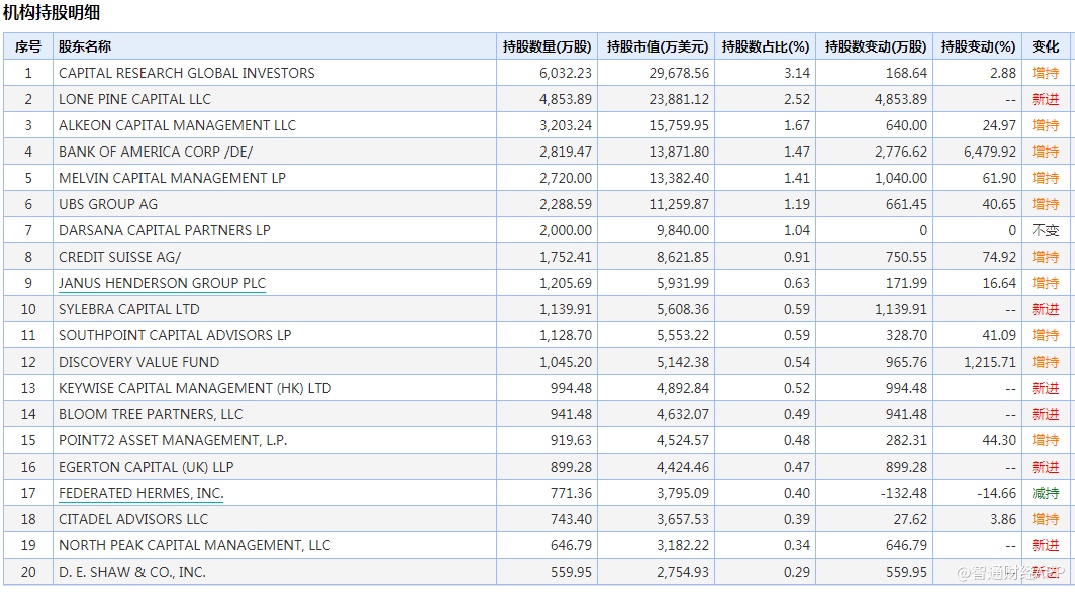This screenshot has width=1075, height=592.
Task: Click the 持股数占比(%) column header
Action: pyautogui.click(x=765, y=46)
